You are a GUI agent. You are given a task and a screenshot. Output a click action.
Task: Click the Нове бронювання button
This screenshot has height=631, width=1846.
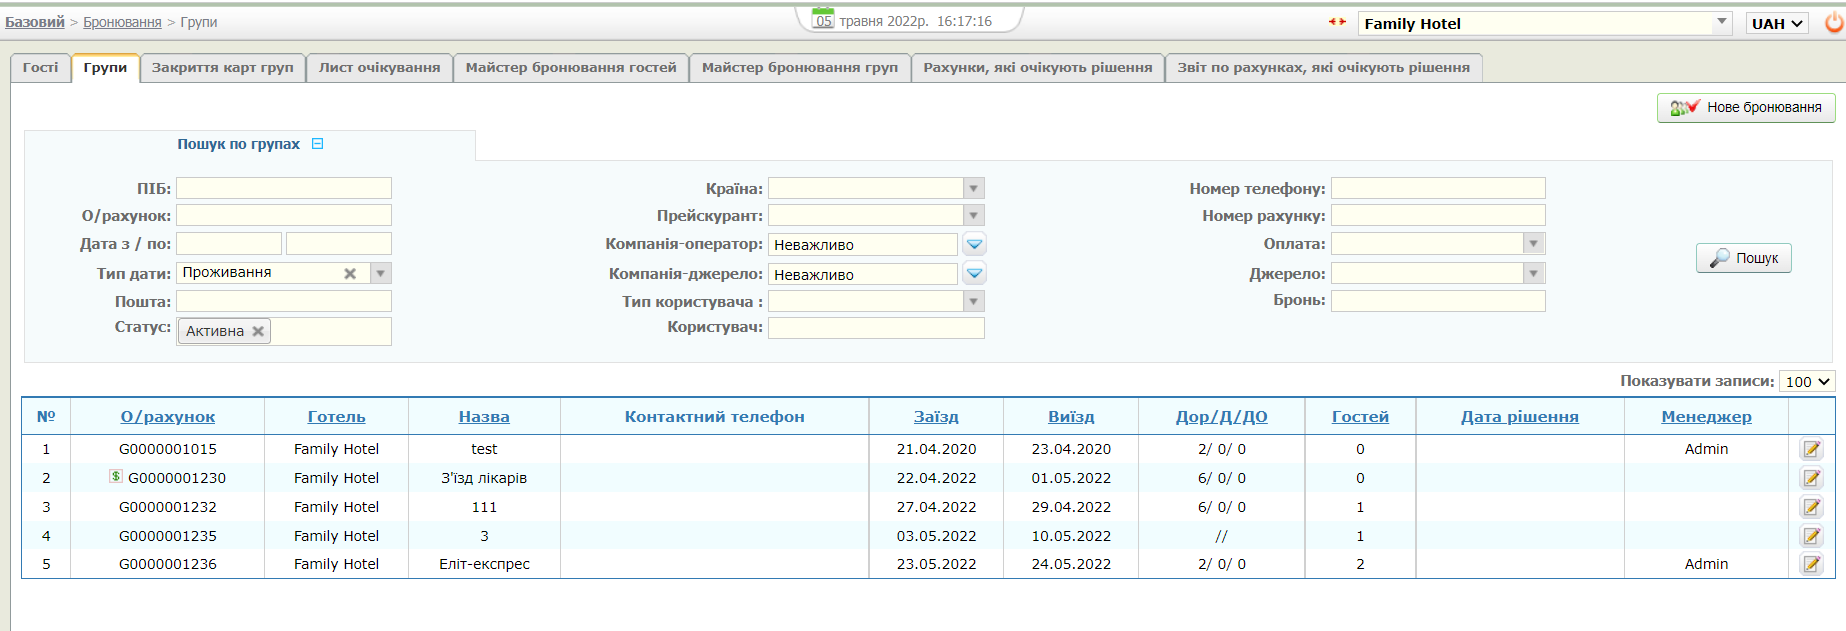coord(1745,107)
